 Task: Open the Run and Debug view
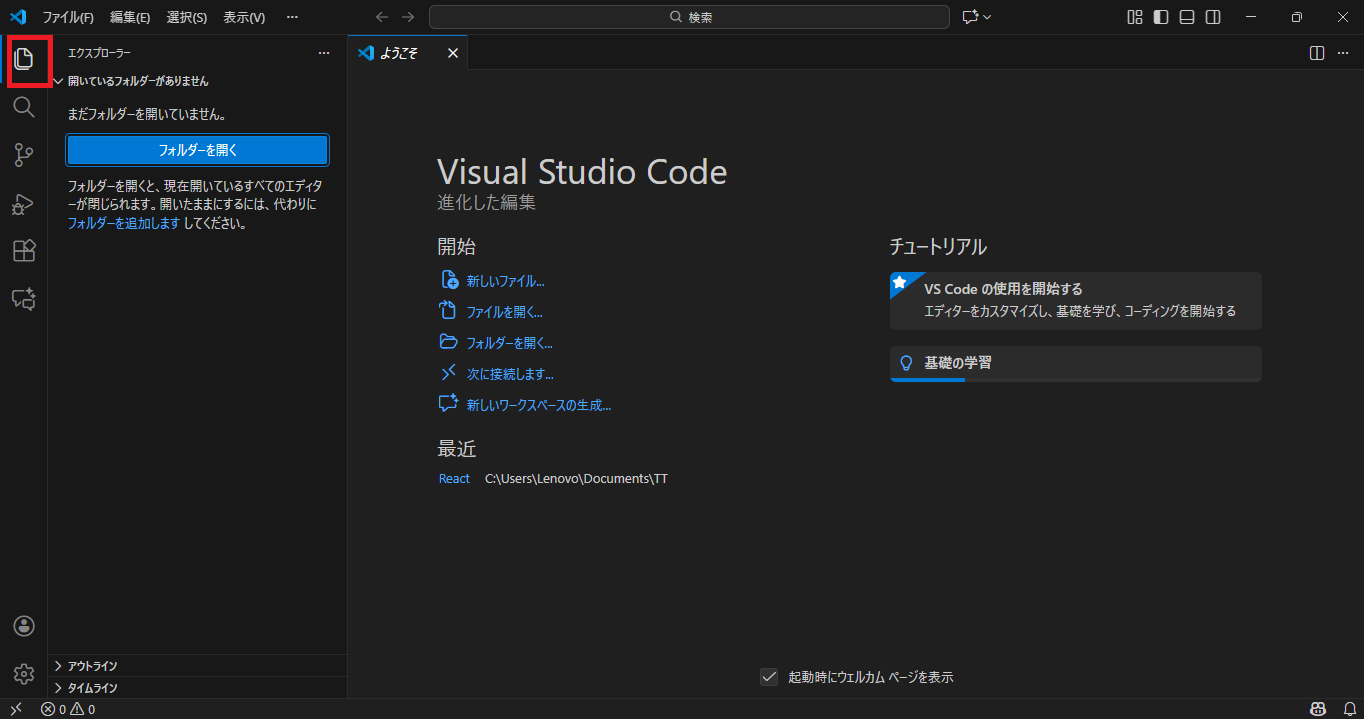(x=24, y=203)
